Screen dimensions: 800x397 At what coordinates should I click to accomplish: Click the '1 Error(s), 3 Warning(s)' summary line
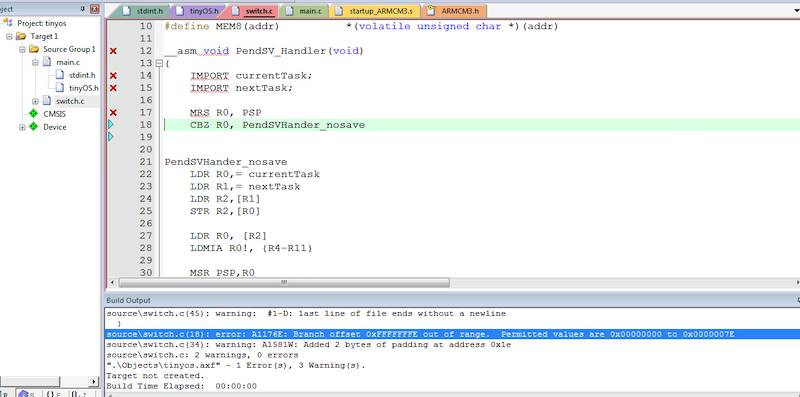click(236, 365)
